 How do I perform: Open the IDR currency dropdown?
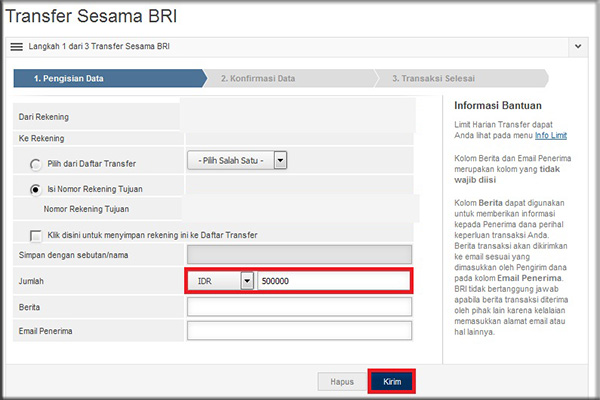(221, 281)
